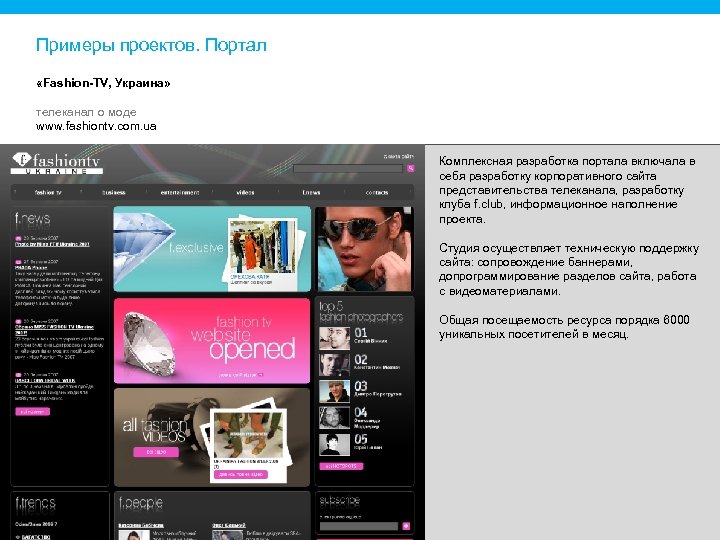Open second f.people name link

[x=229, y=525]
